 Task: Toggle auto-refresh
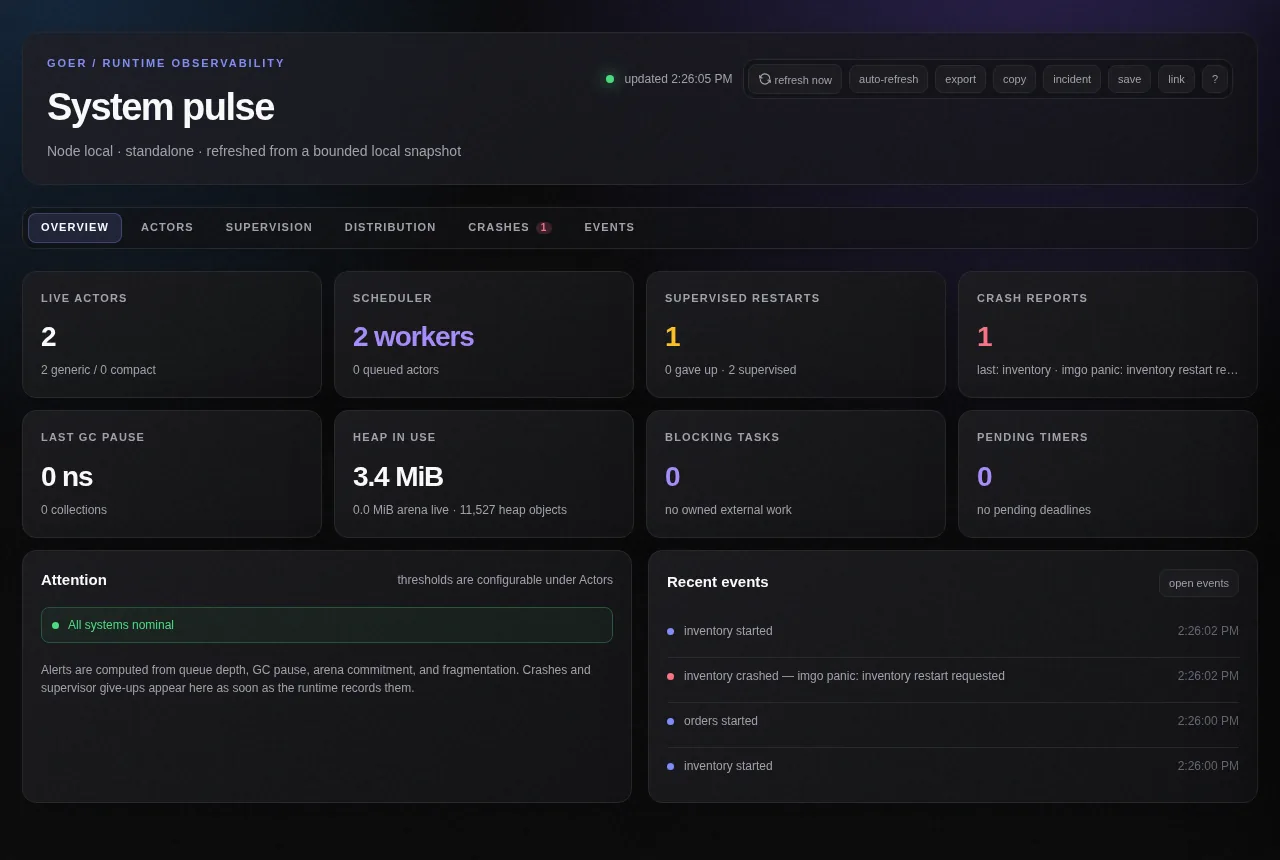point(888,79)
